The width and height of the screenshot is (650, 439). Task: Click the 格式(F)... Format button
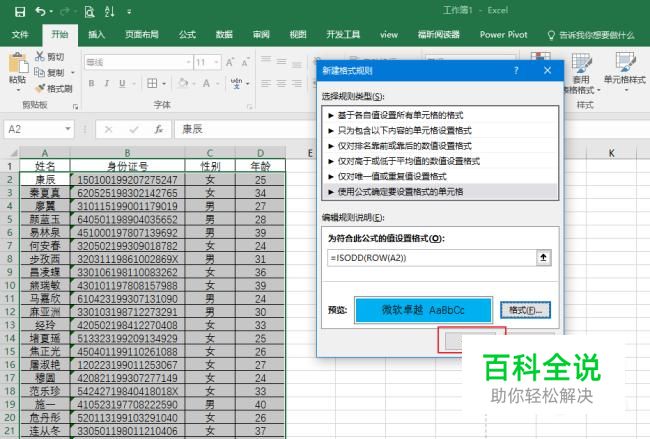coord(525,310)
